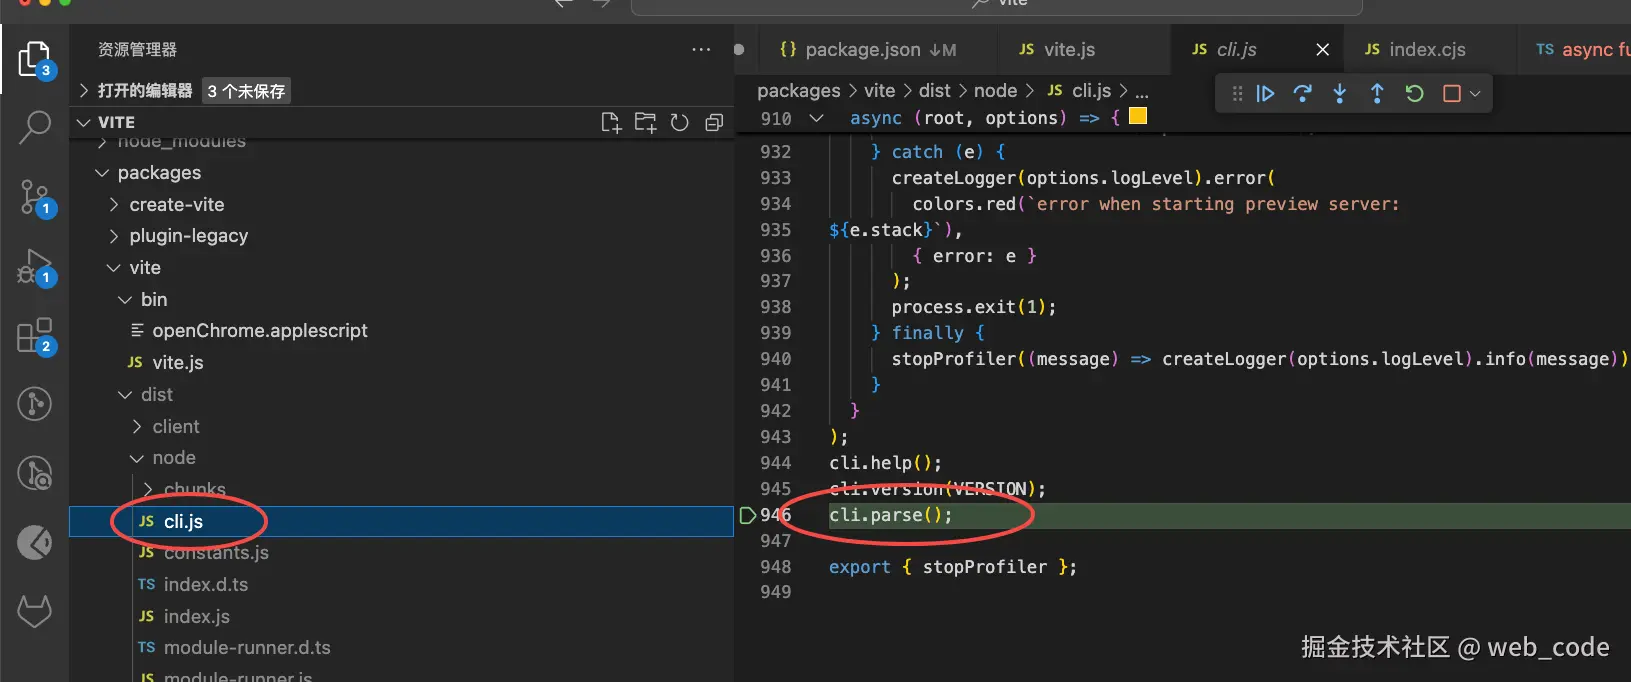Step over in the debug toolbar

(x=1303, y=93)
